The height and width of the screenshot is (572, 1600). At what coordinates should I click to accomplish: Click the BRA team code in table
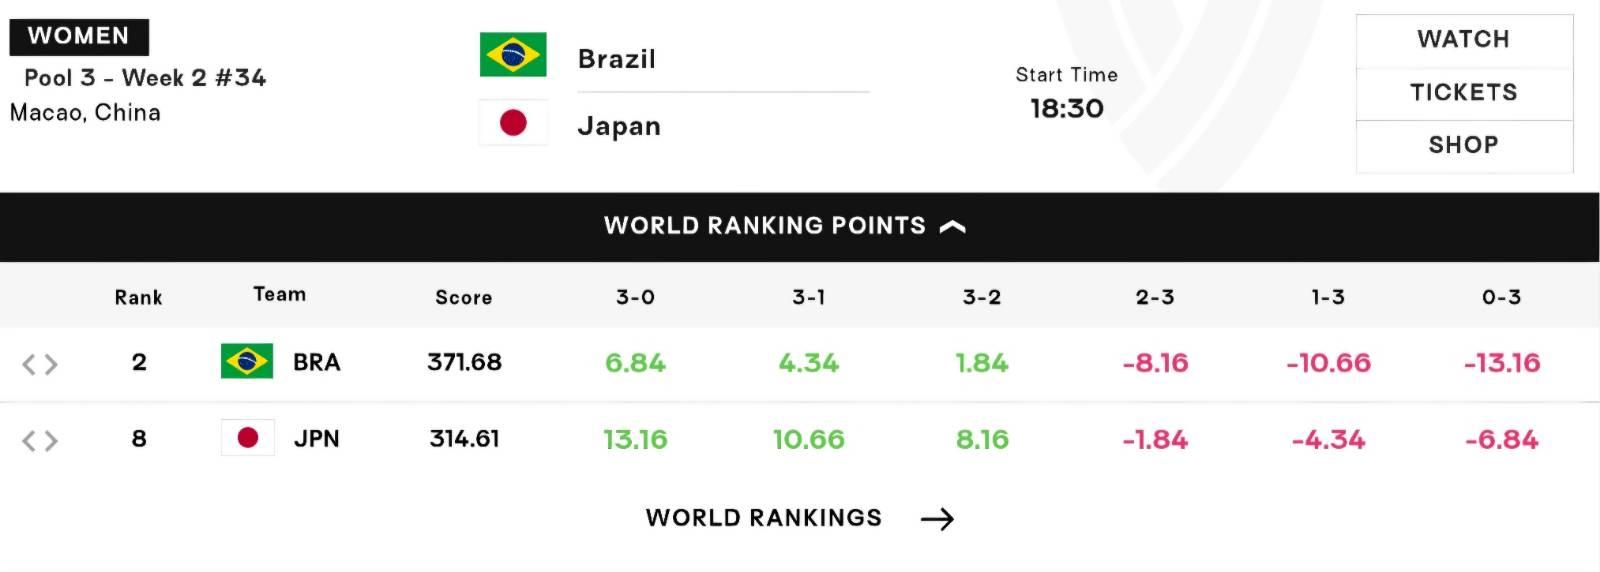(x=317, y=362)
